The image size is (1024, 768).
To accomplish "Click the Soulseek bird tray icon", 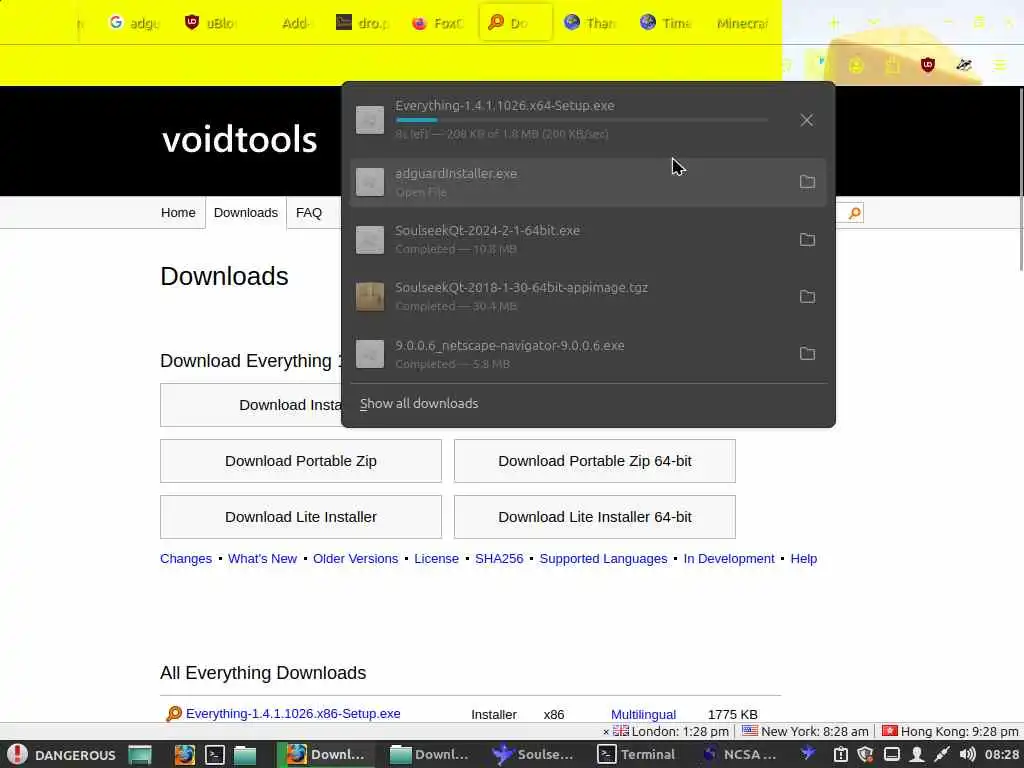I will (808, 754).
